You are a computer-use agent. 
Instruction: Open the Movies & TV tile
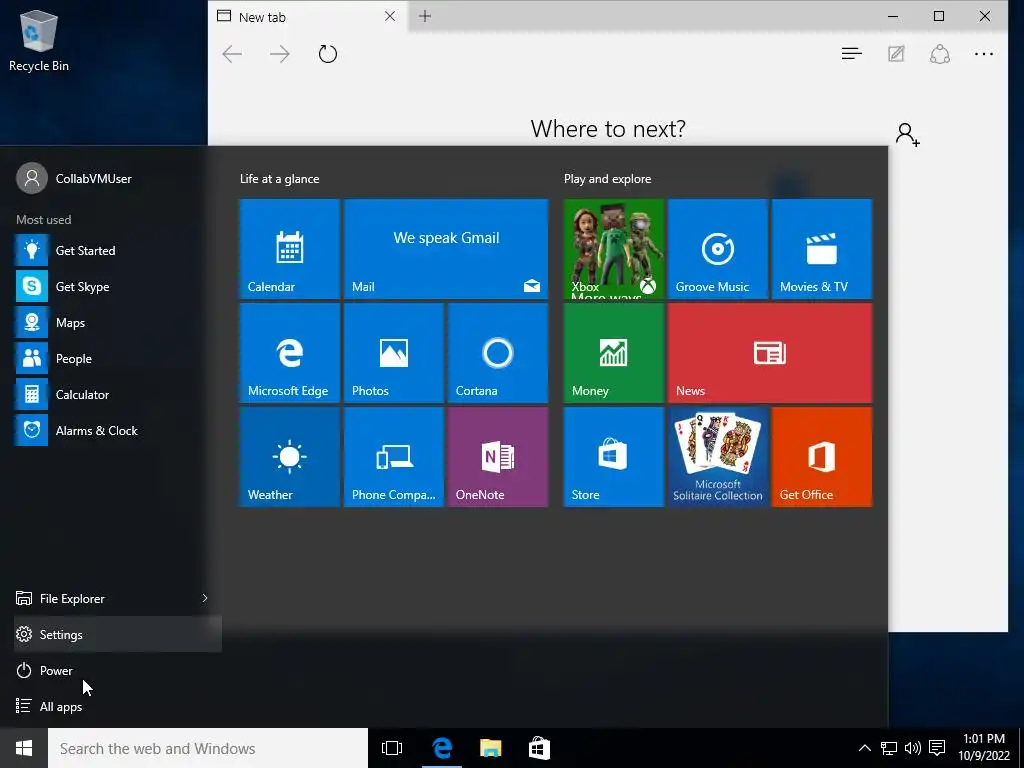[x=822, y=249]
